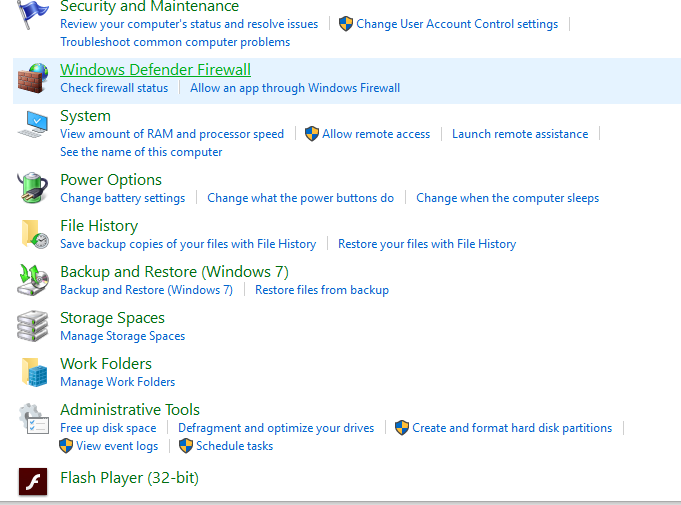The height and width of the screenshot is (505, 681).
Task: Click Check firewall status
Action: pos(114,88)
